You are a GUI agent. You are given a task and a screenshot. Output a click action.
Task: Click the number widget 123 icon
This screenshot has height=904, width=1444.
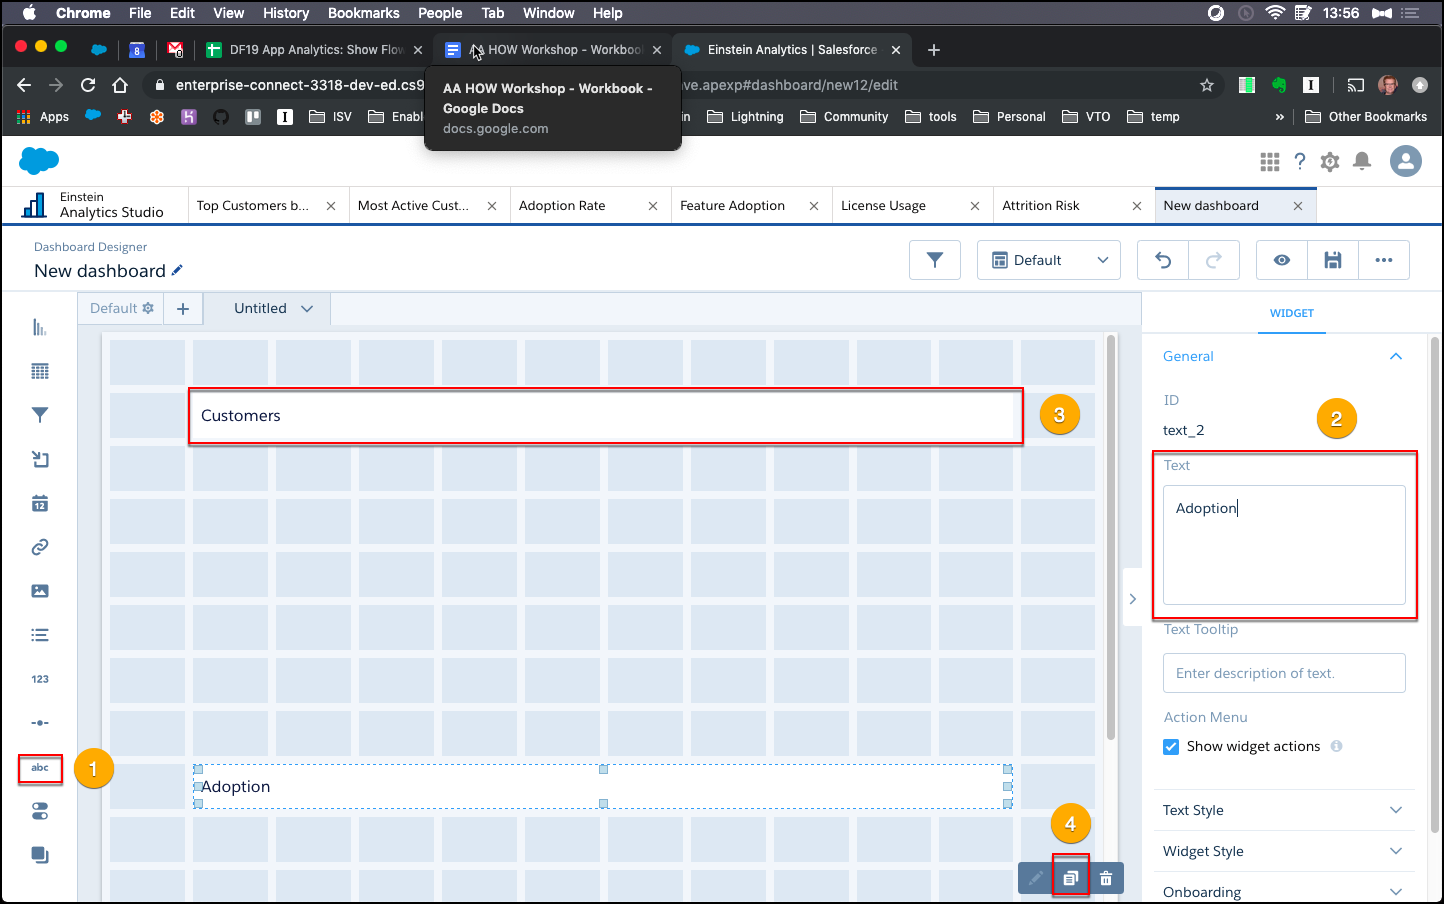tap(40, 679)
